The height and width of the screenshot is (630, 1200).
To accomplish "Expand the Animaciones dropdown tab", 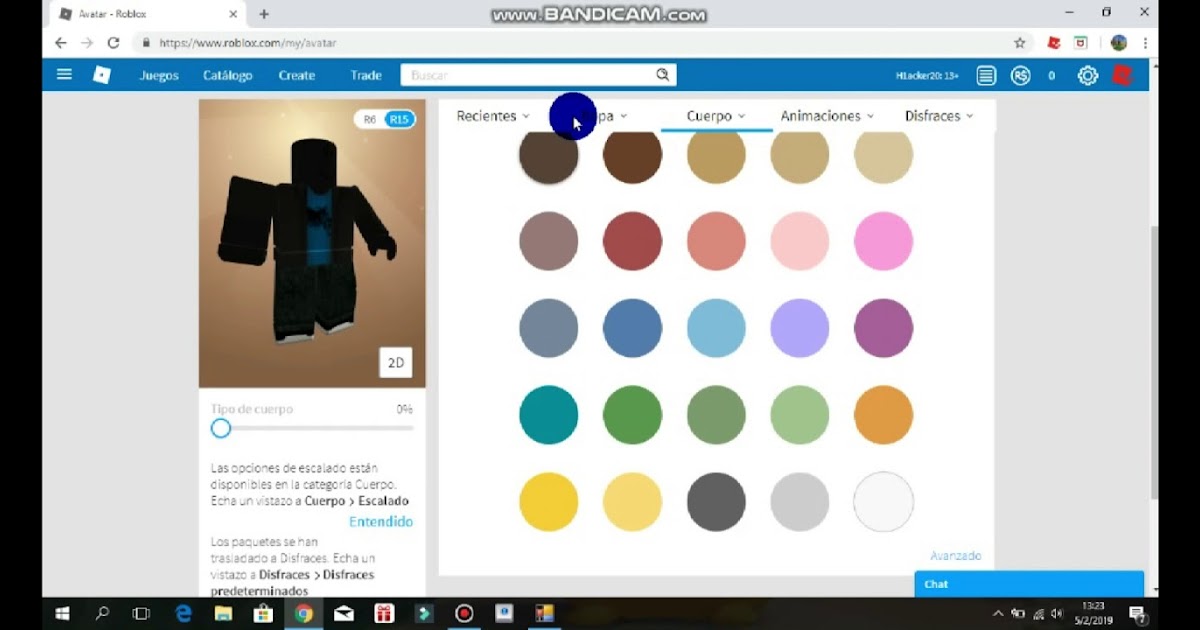I will click(827, 116).
